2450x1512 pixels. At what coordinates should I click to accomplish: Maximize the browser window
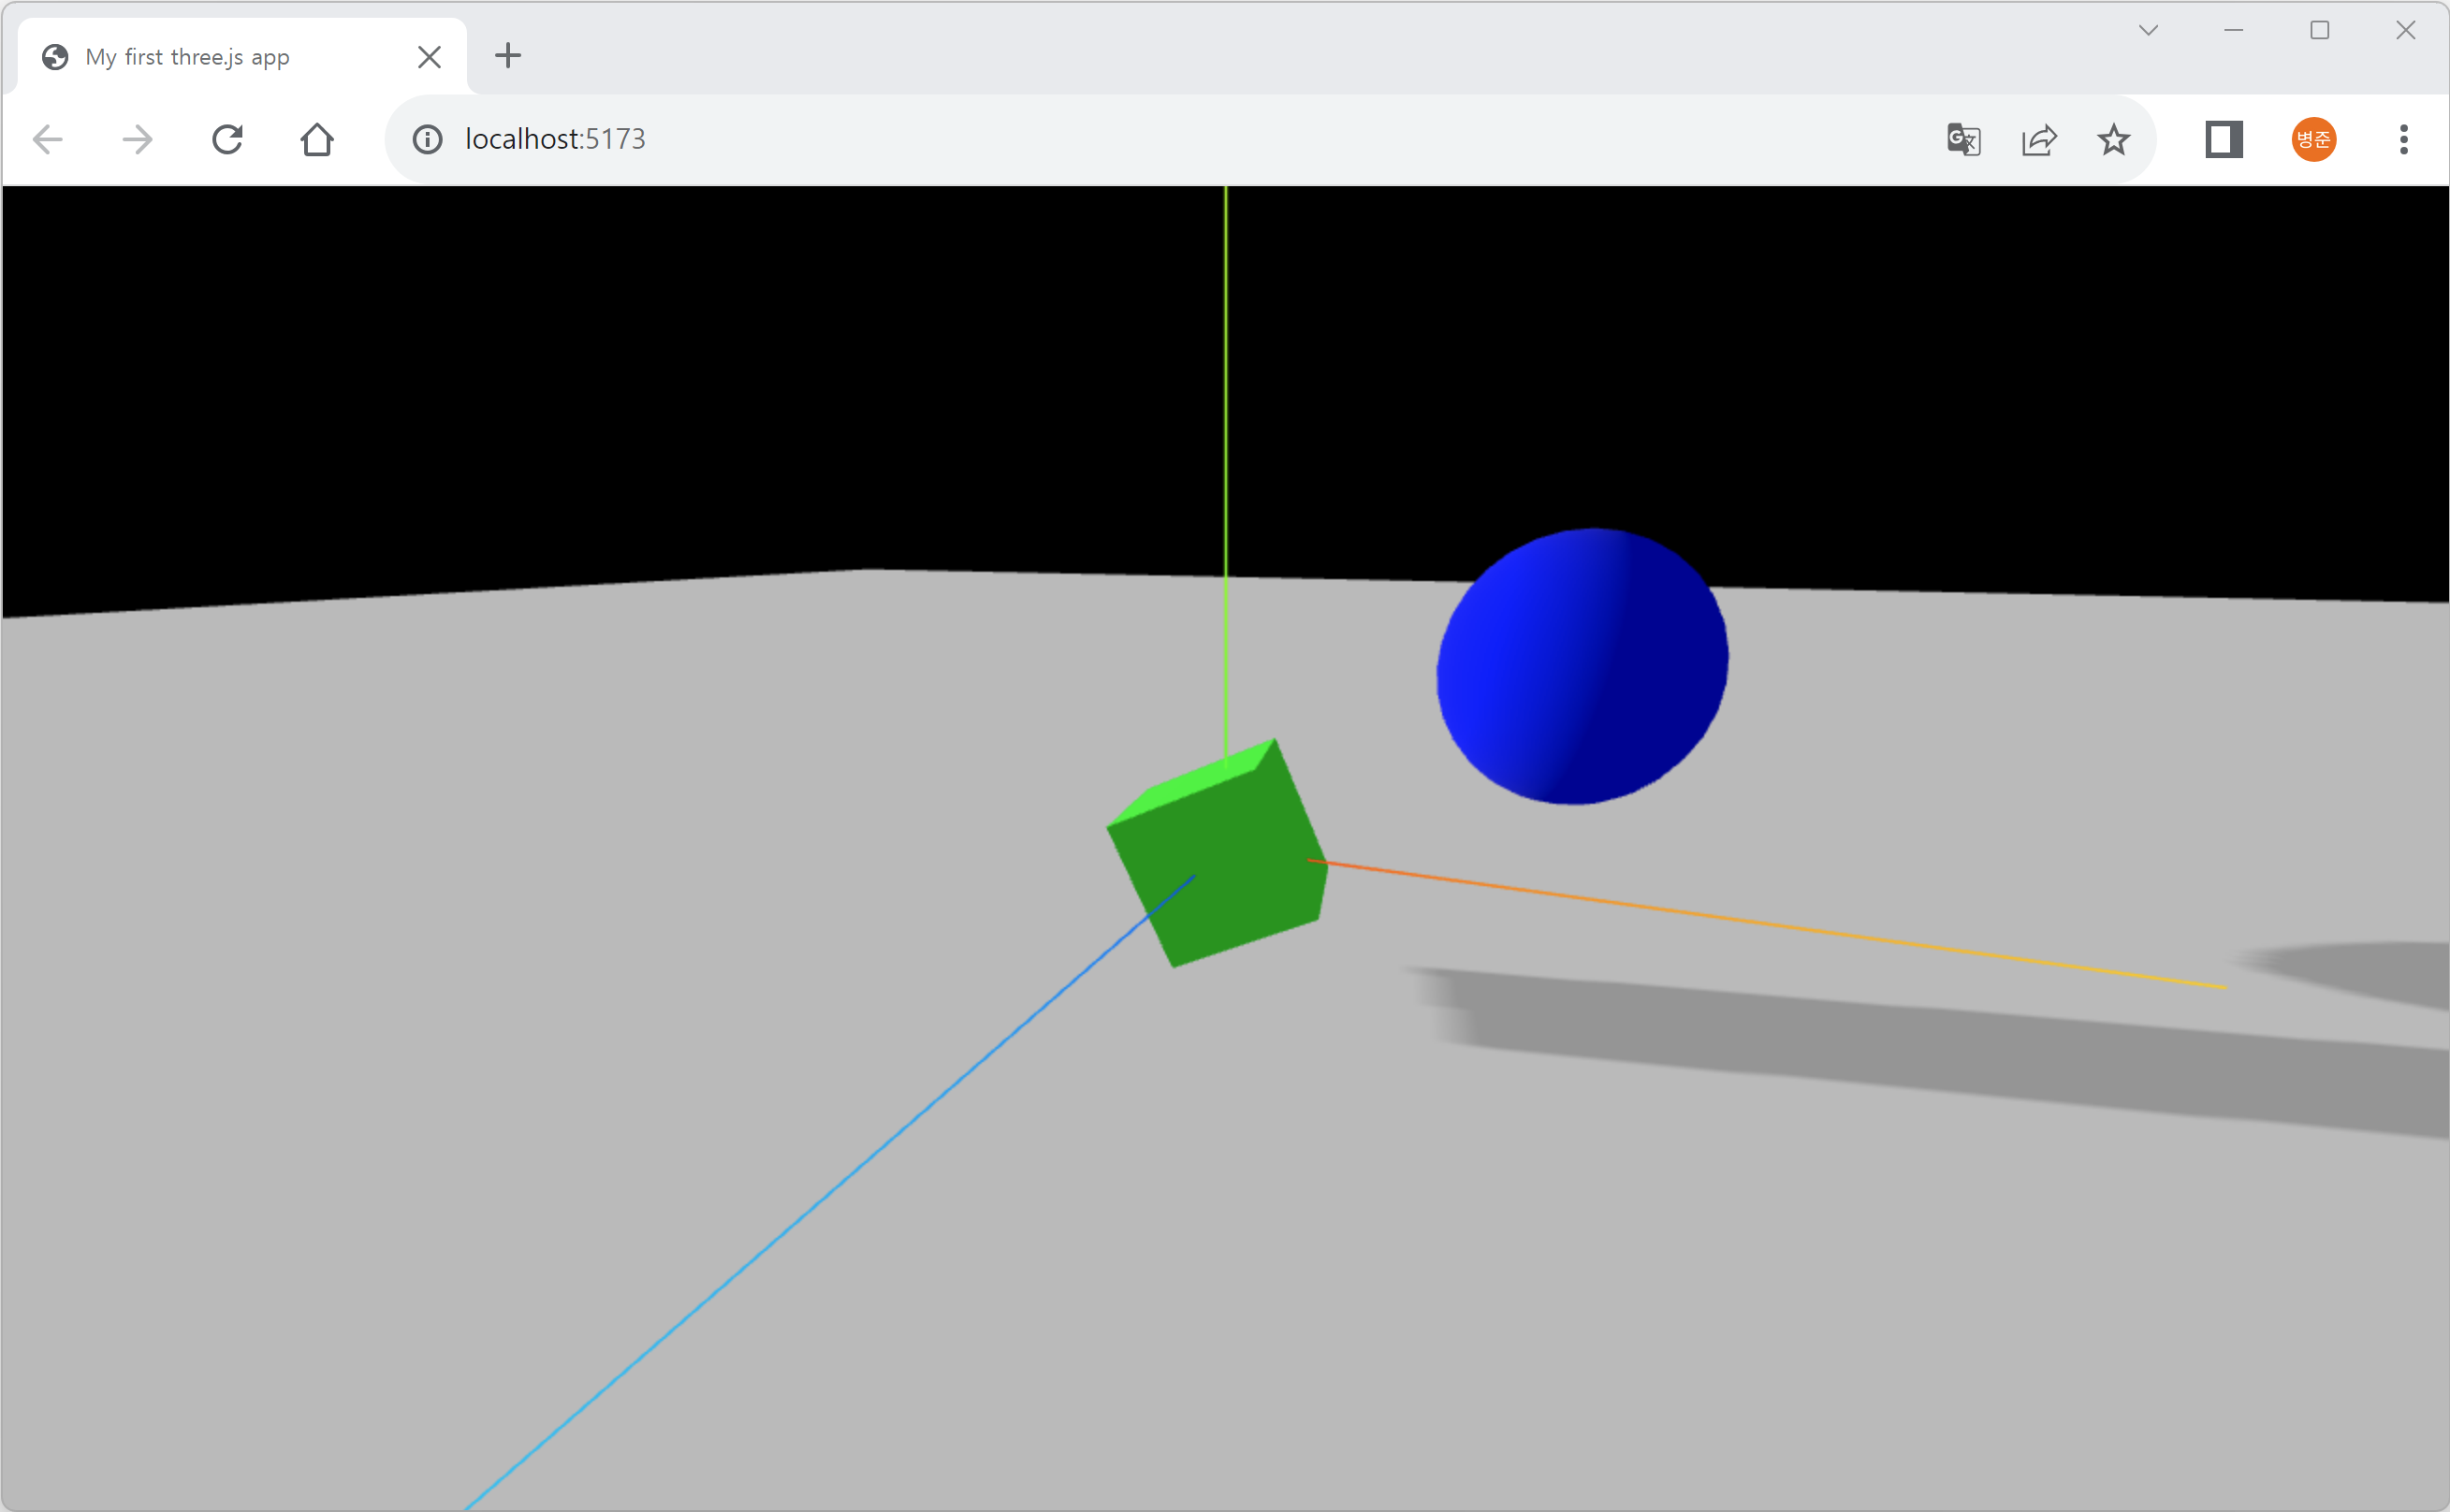click(2320, 30)
